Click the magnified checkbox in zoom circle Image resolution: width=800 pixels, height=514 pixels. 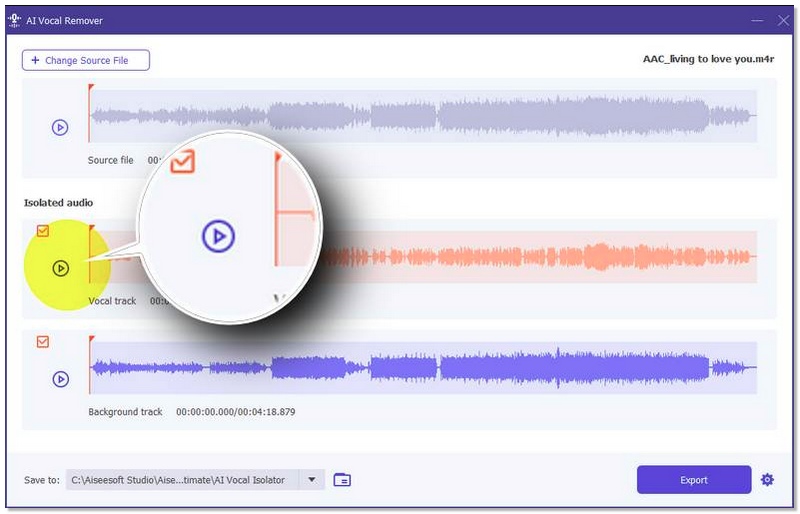[182, 161]
